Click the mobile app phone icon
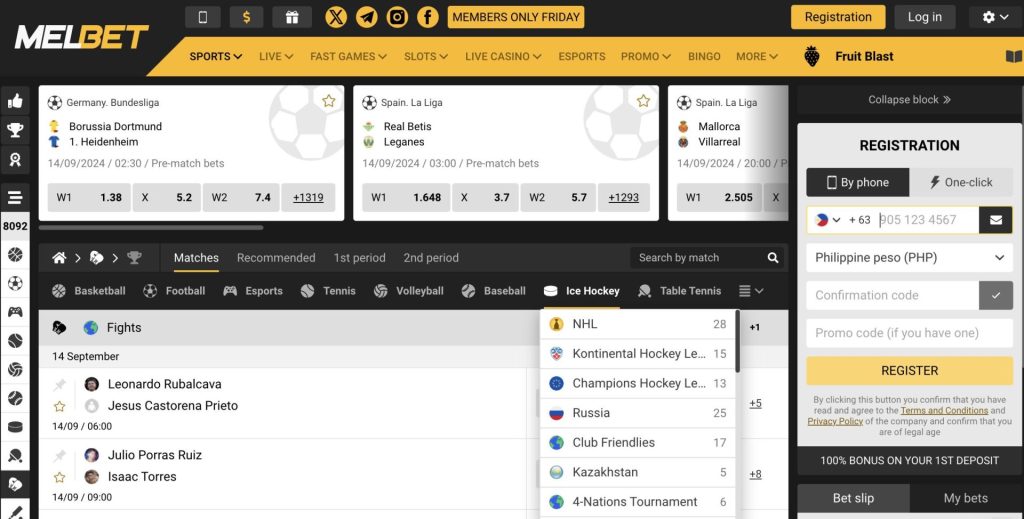Screen dimensions: 1024x519 pos(203,17)
